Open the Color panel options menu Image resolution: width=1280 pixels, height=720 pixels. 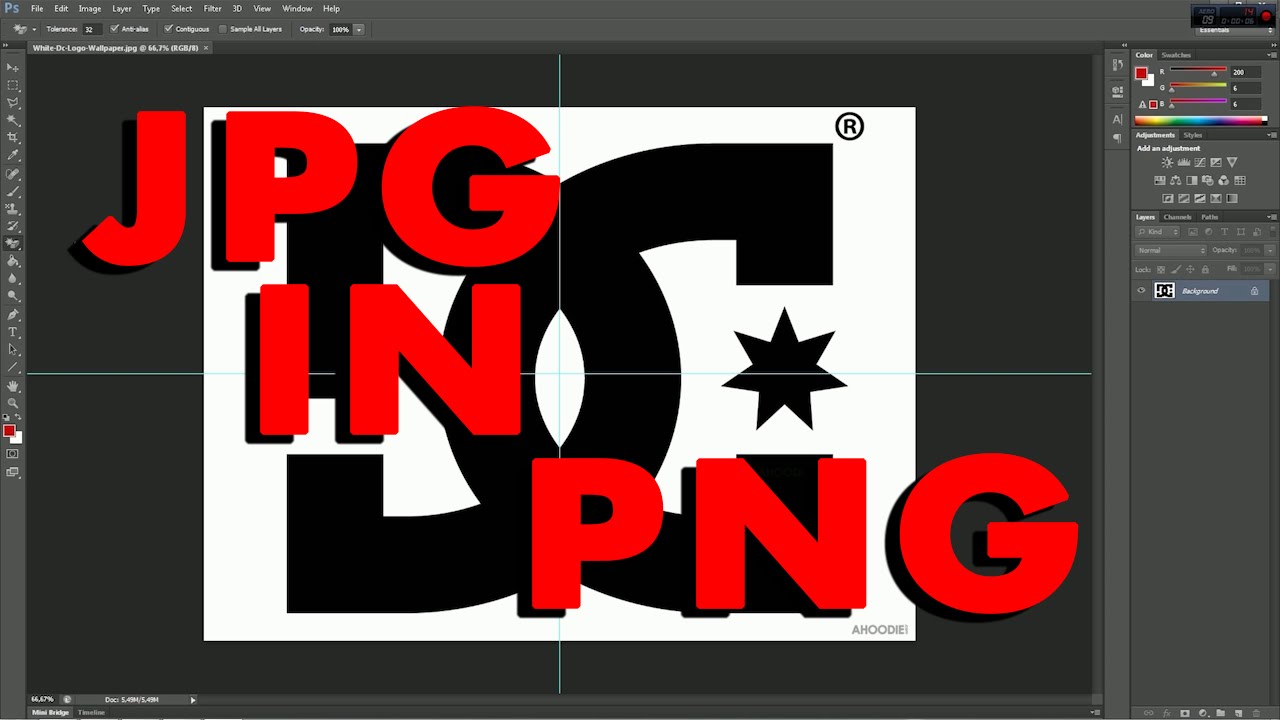tap(1271, 55)
